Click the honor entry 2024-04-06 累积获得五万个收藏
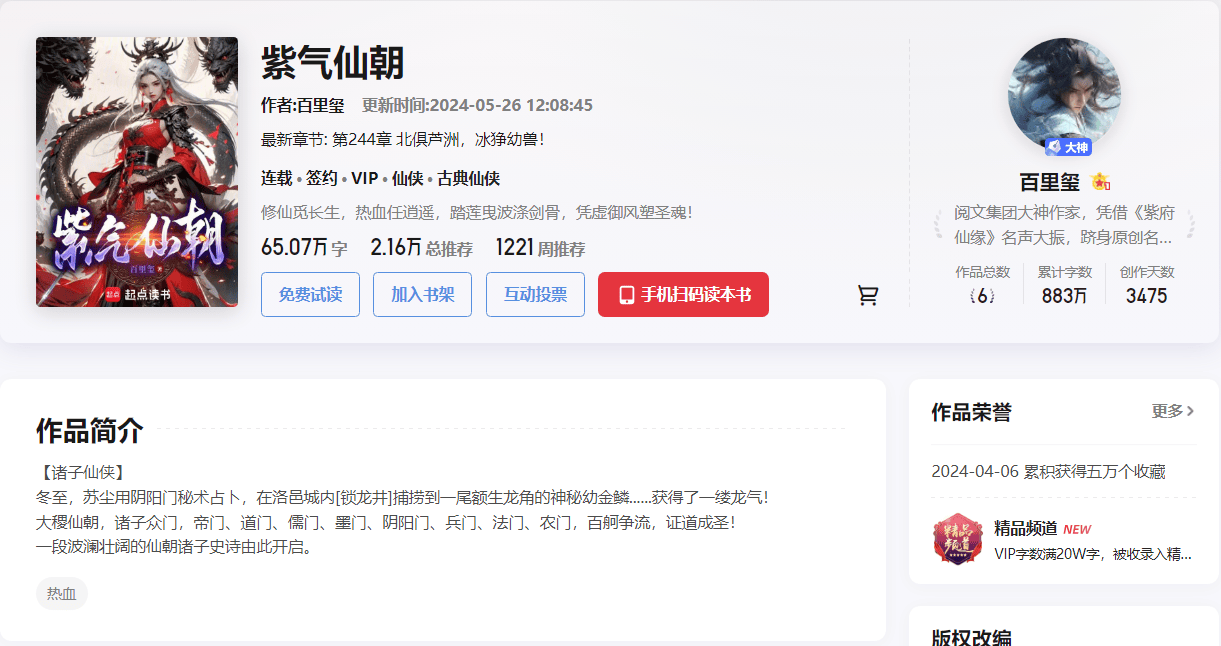 click(1048, 471)
